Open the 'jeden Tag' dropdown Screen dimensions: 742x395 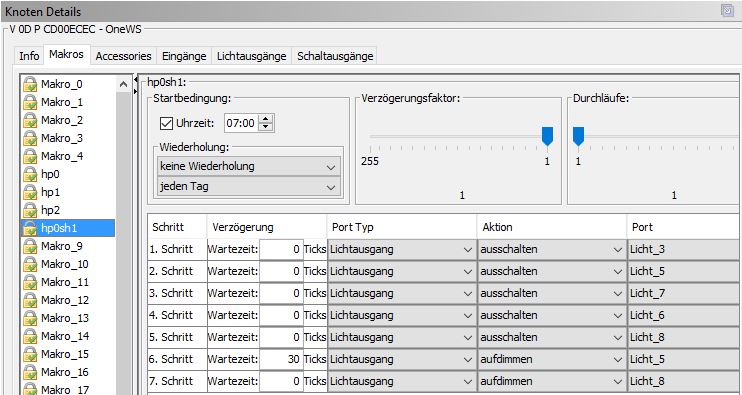click(249, 186)
